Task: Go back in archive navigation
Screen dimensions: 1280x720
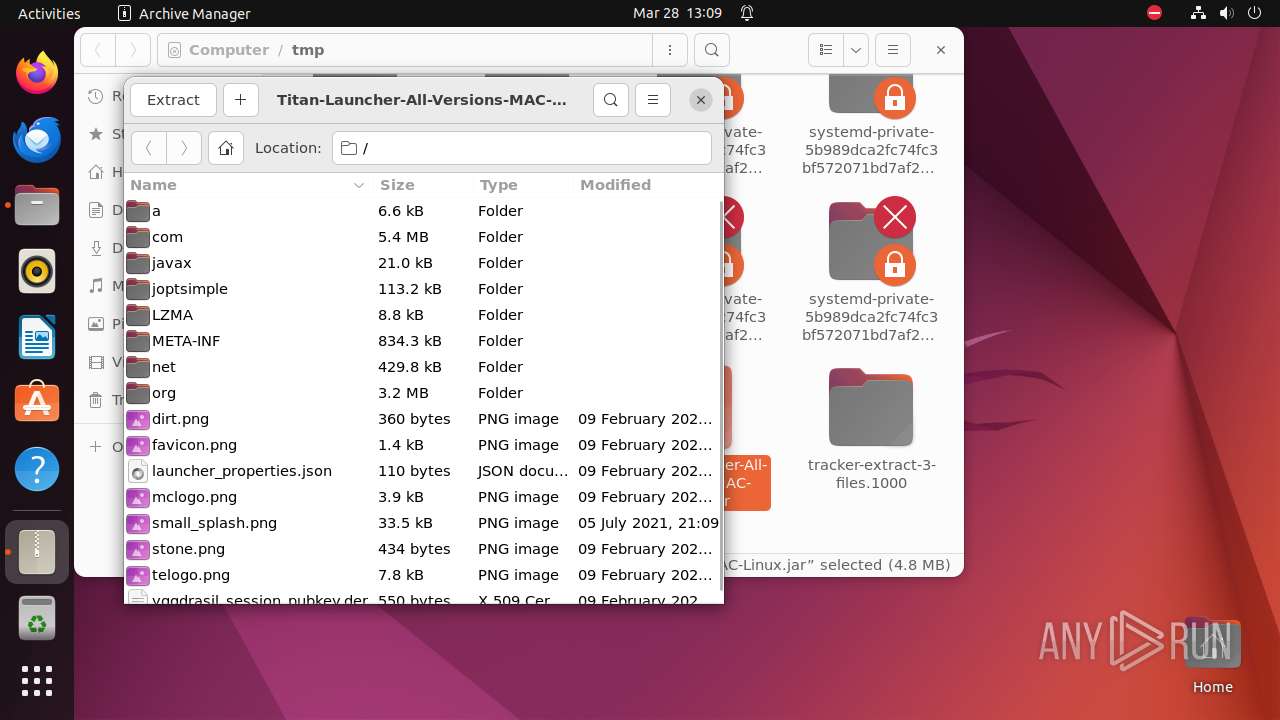Action: (x=149, y=148)
